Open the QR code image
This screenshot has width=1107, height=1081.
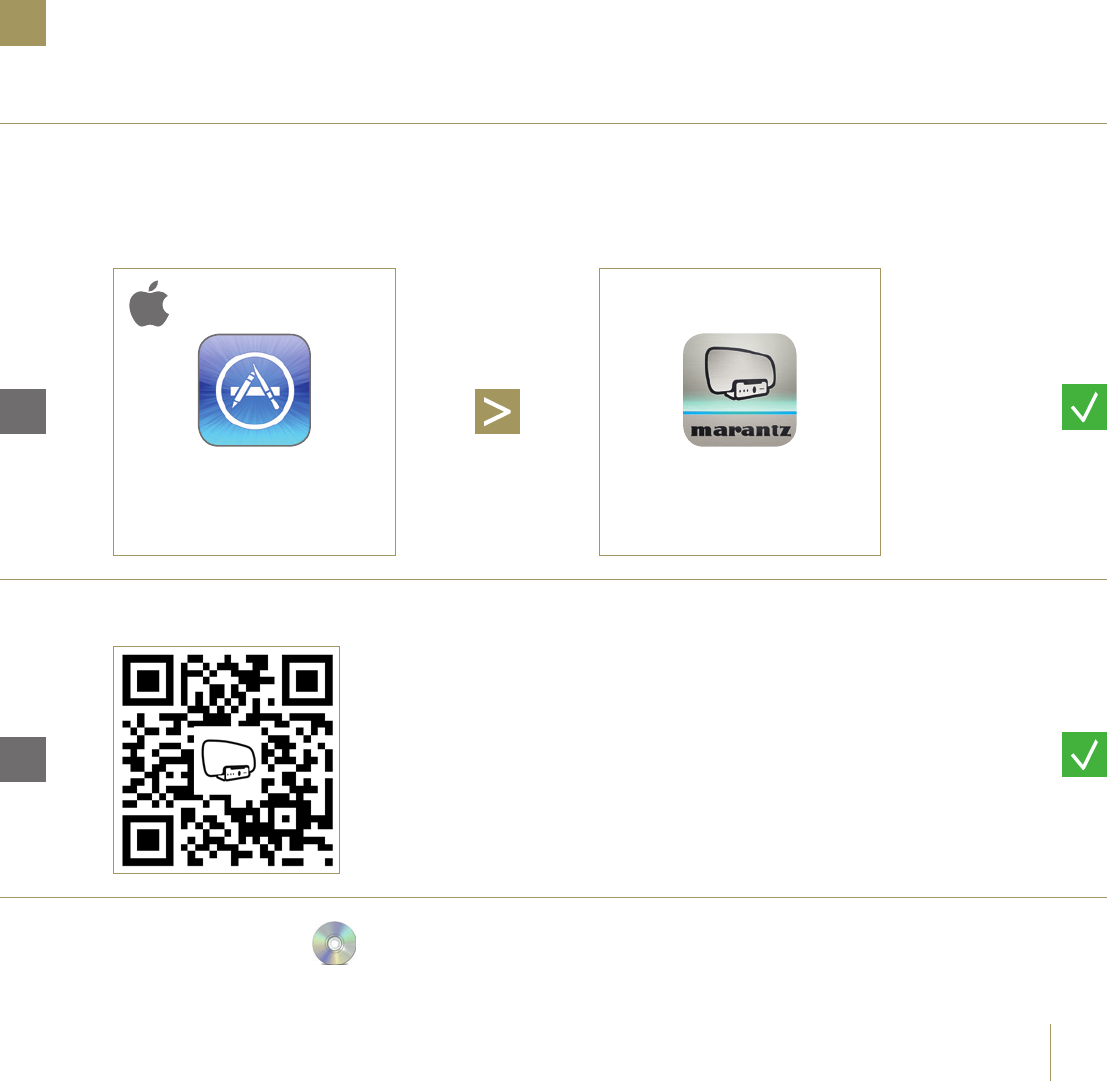click(227, 760)
